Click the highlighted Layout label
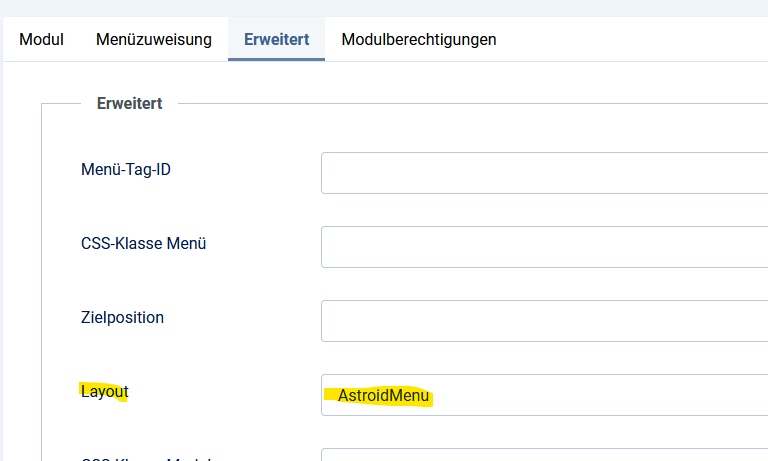Image resolution: width=768 pixels, height=461 pixels. (104, 391)
